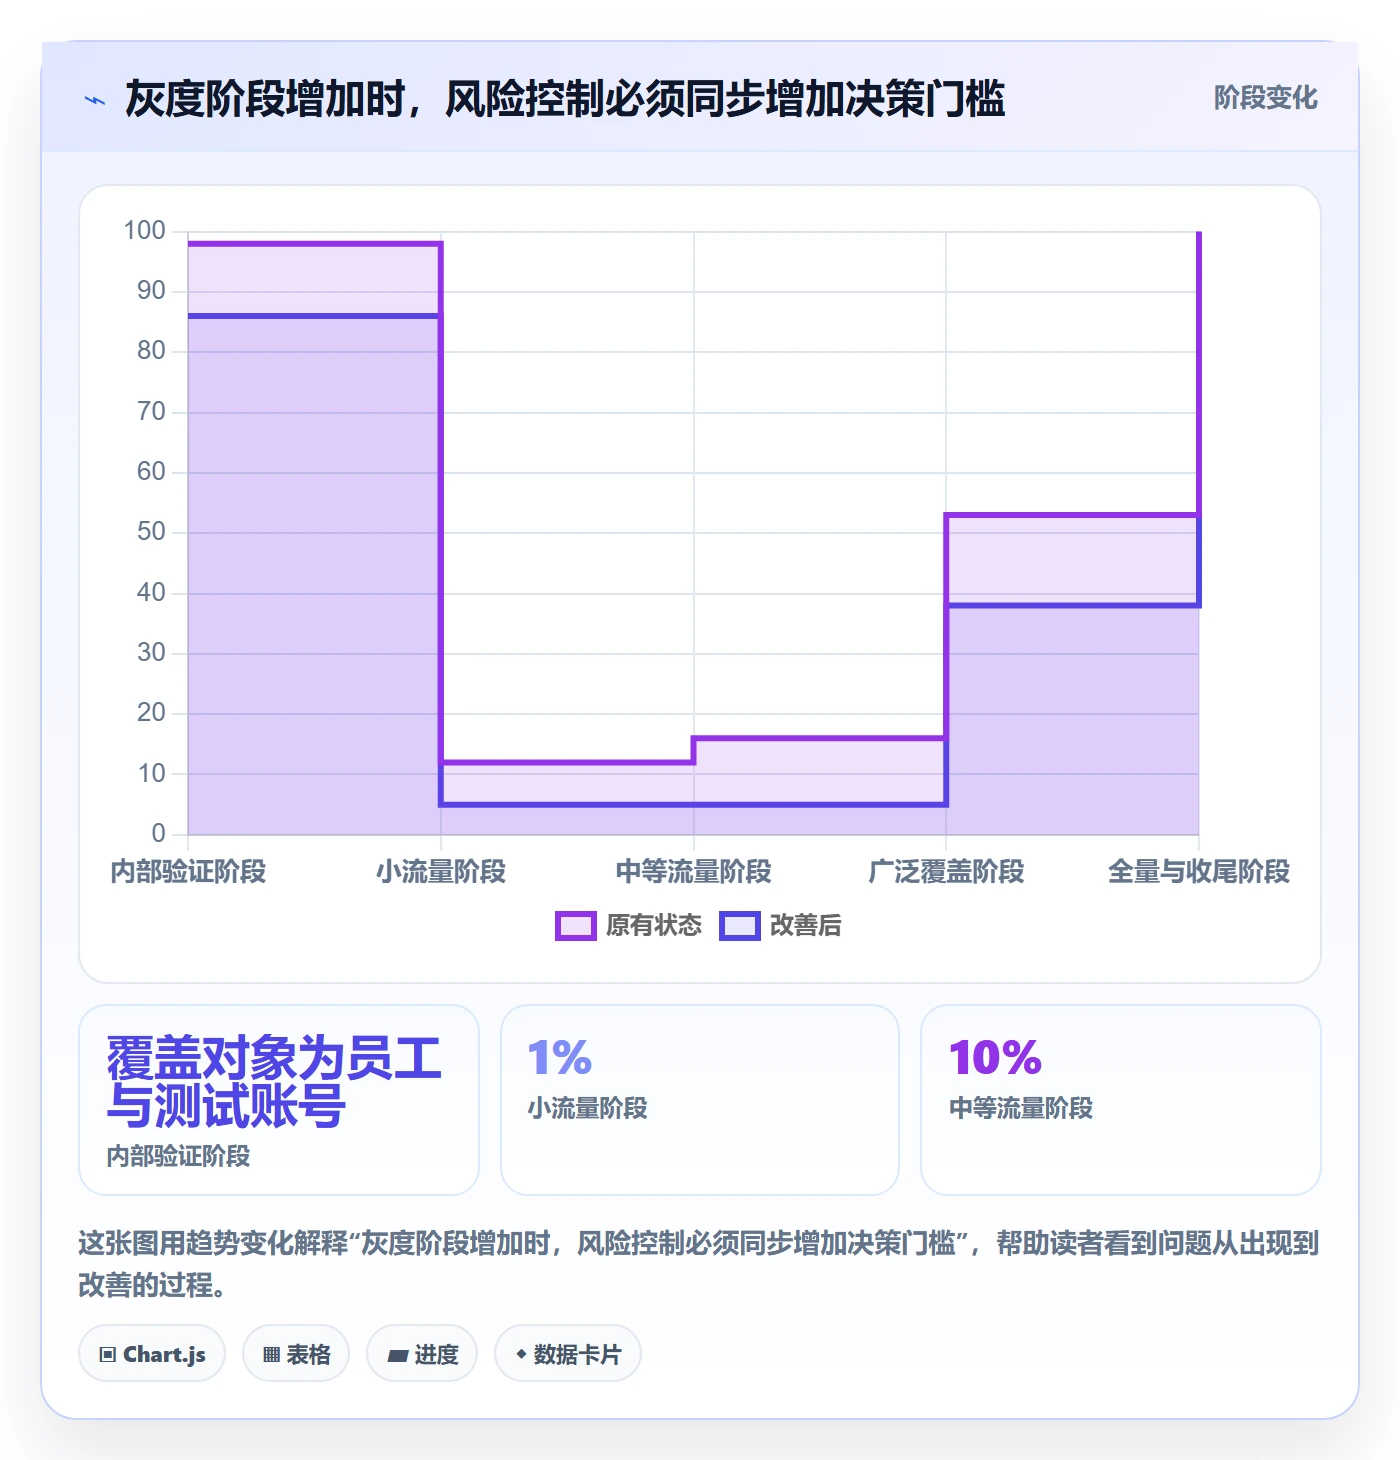
Task: Open the Chart.js tag
Action: click(x=152, y=1354)
